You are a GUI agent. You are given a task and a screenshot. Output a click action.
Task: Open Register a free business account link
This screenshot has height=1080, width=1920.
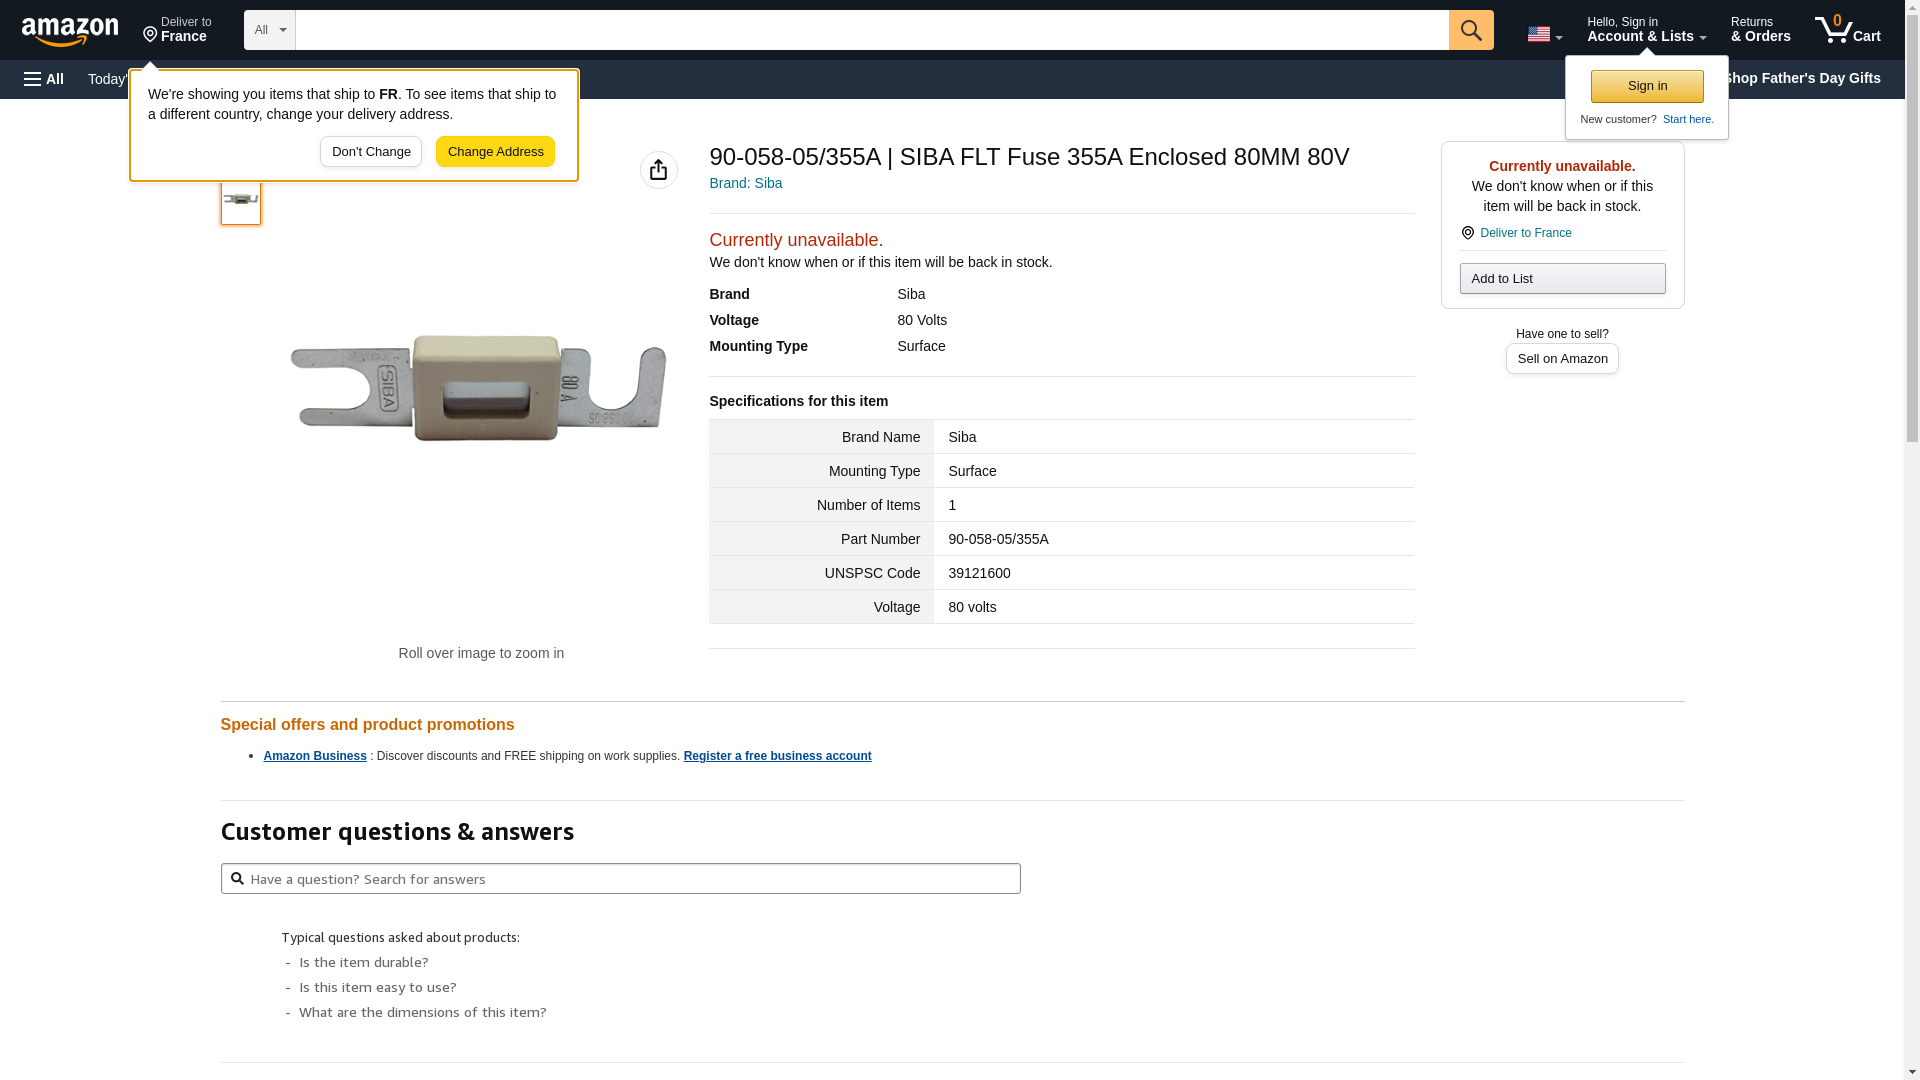click(777, 756)
